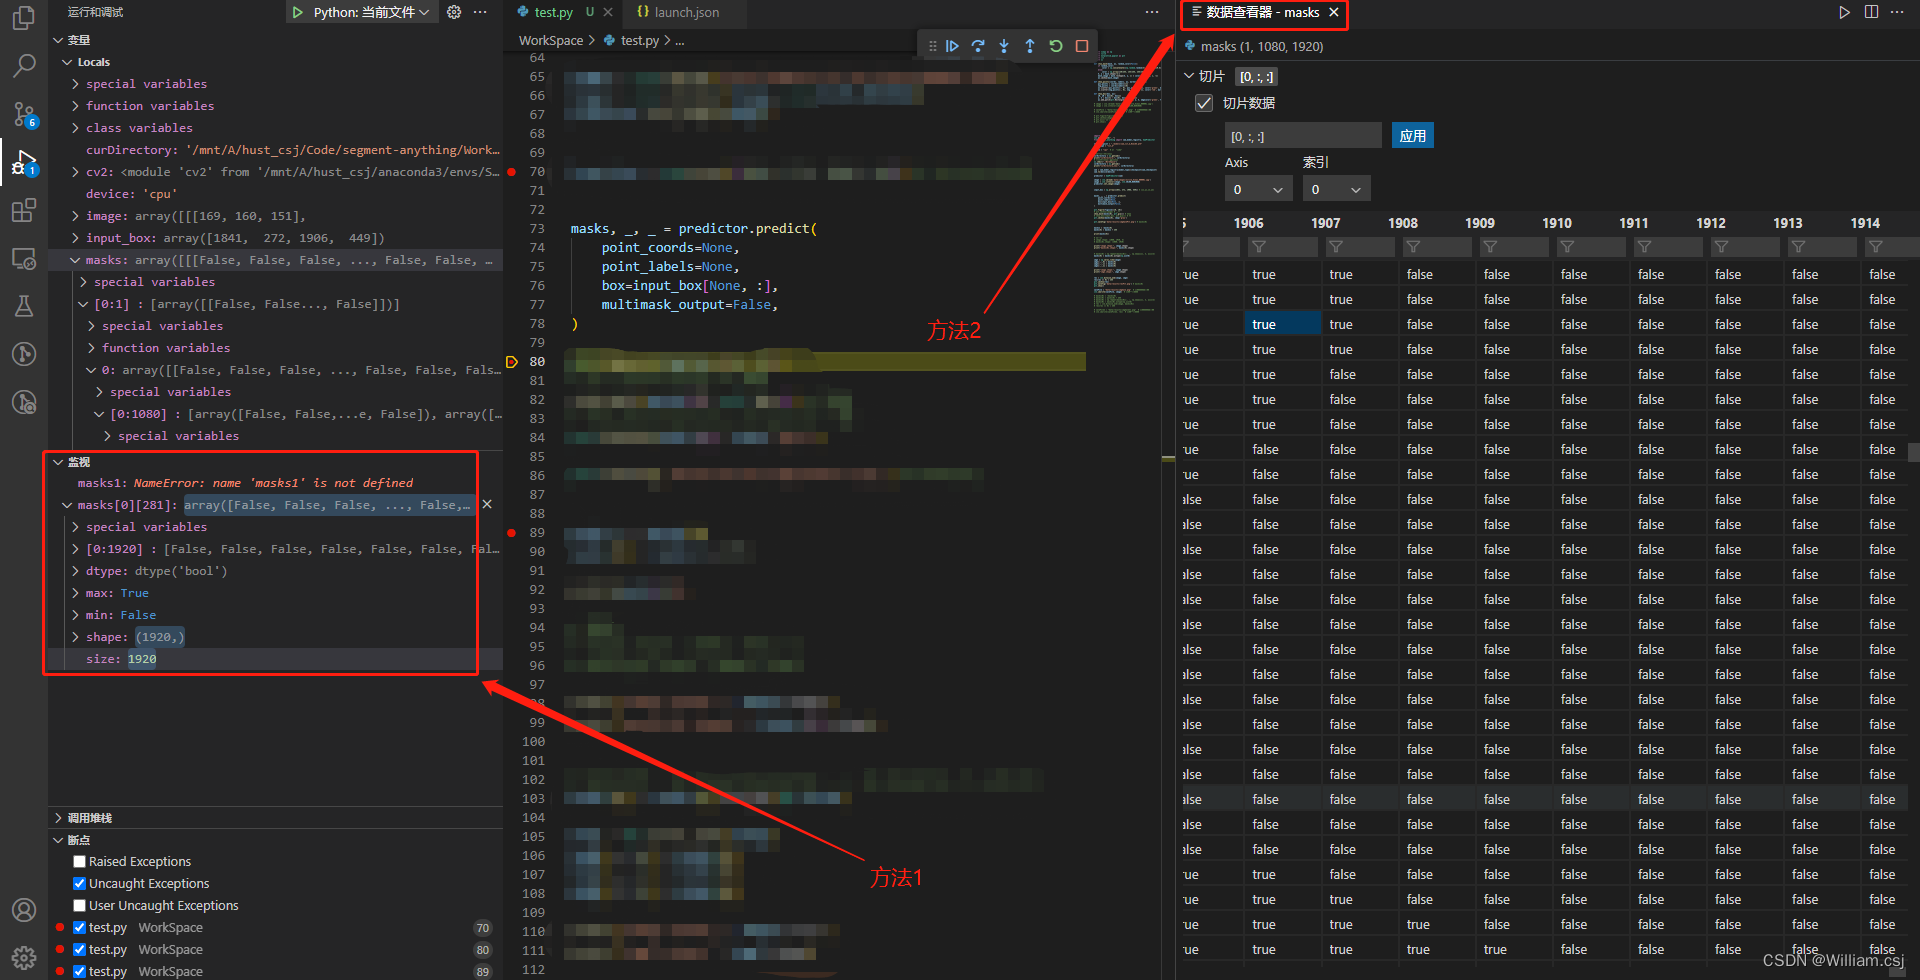Collapse the 监视 watch section

[58, 462]
